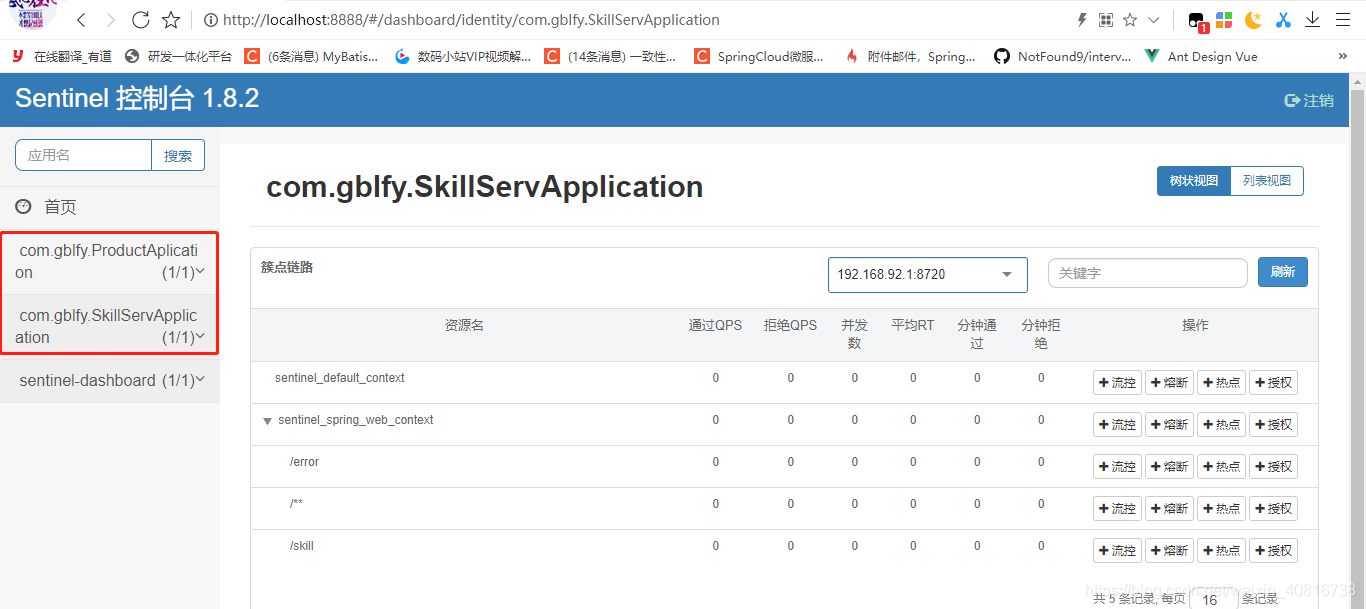Image resolution: width=1366 pixels, height=609 pixels.
Task: Open the MyBatis bookmark
Action: pyautogui.click(x=312, y=57)
